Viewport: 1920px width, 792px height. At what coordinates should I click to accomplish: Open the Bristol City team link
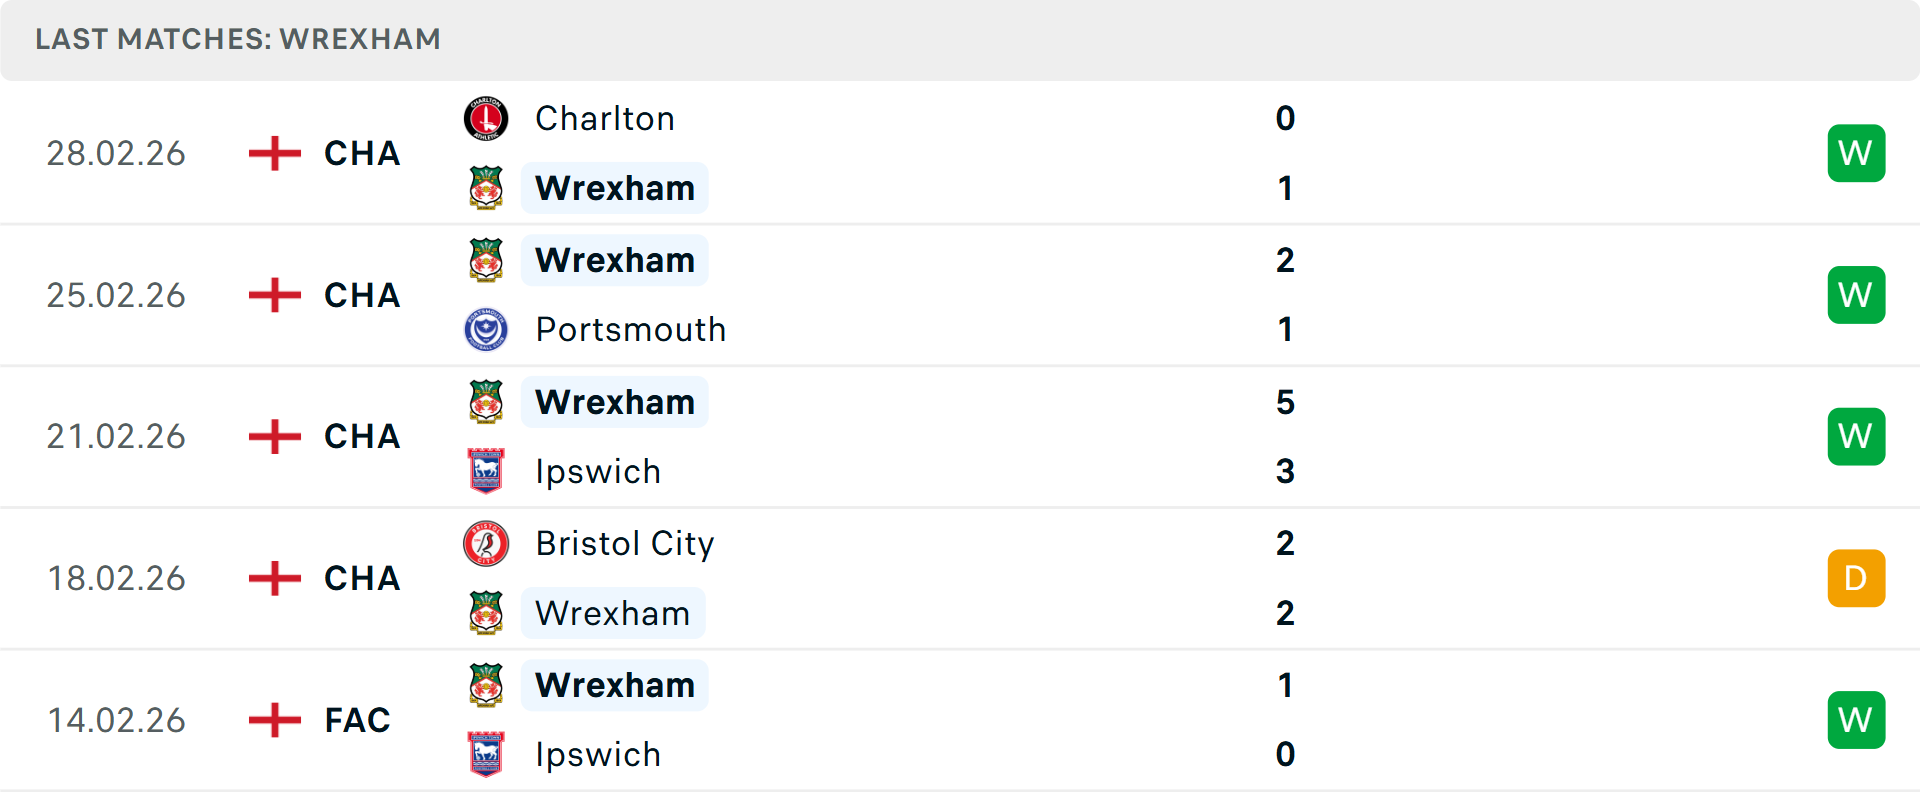tap(625, 544)
